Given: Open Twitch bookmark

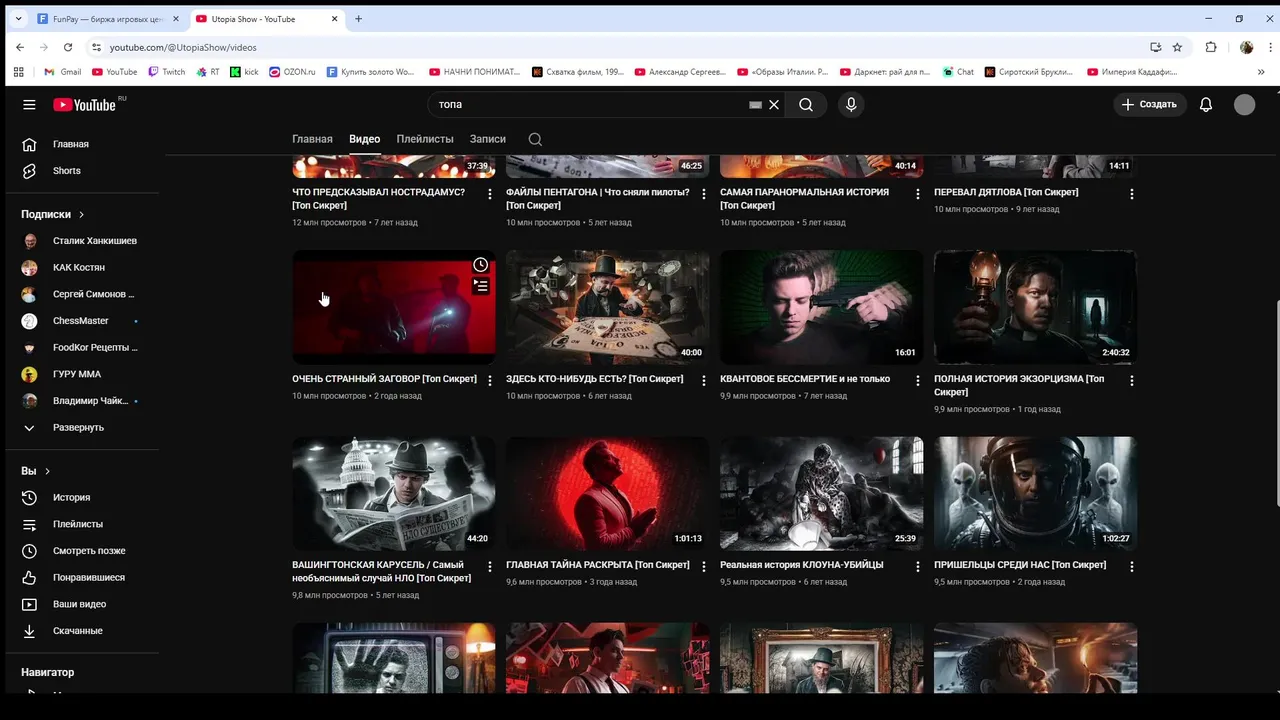Looking at the screenshot, I should [x=166, y=72].
